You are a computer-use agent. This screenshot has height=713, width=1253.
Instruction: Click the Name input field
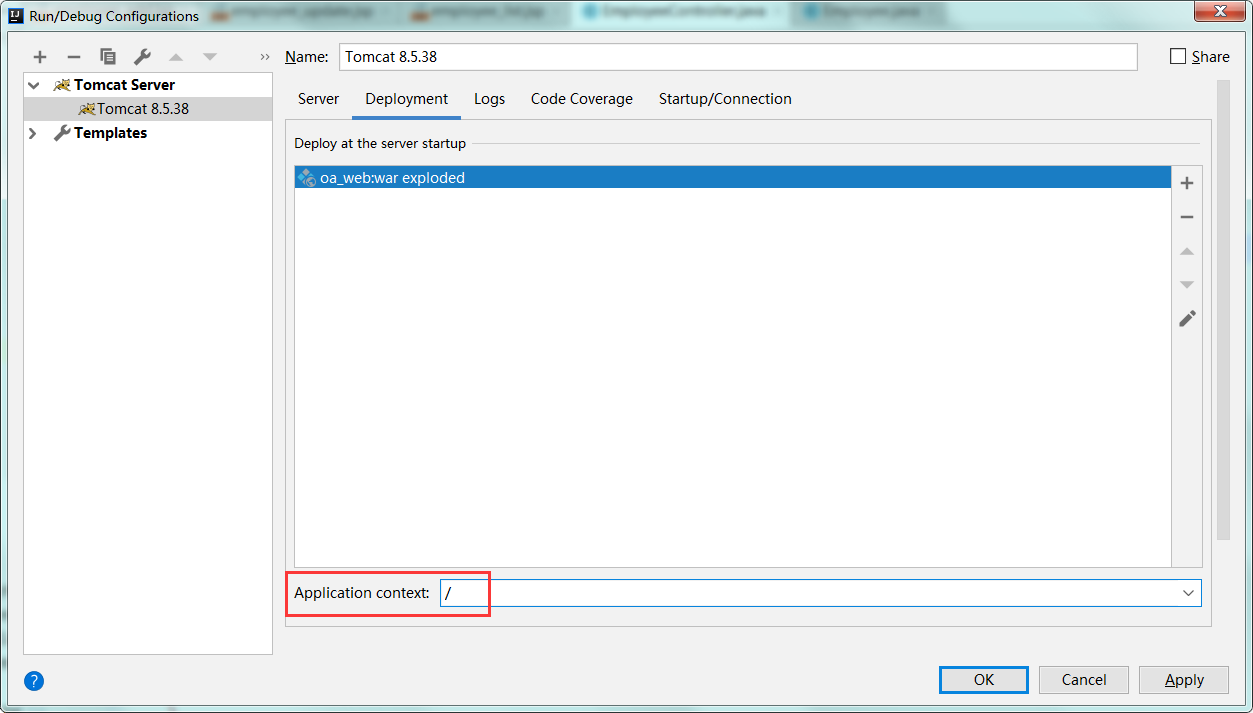click(738, 57)
